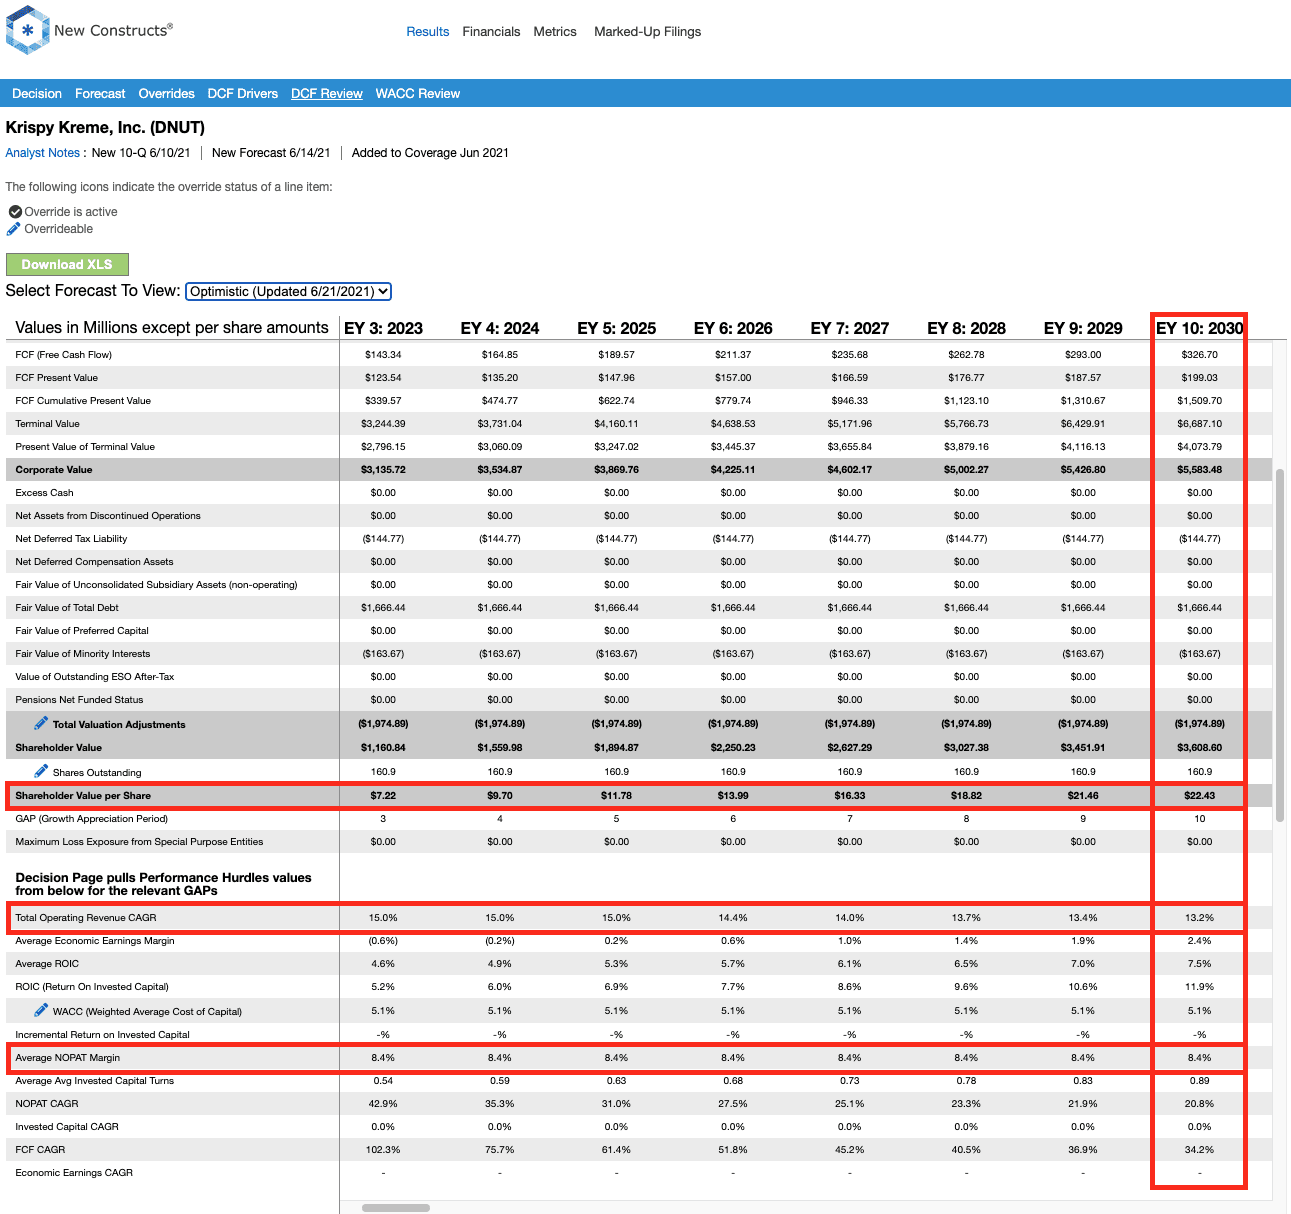Screen dimensions: 1291x1214
Task: Select the FCF (Free Cash Flow) row label
Action: tap(64, 355)
